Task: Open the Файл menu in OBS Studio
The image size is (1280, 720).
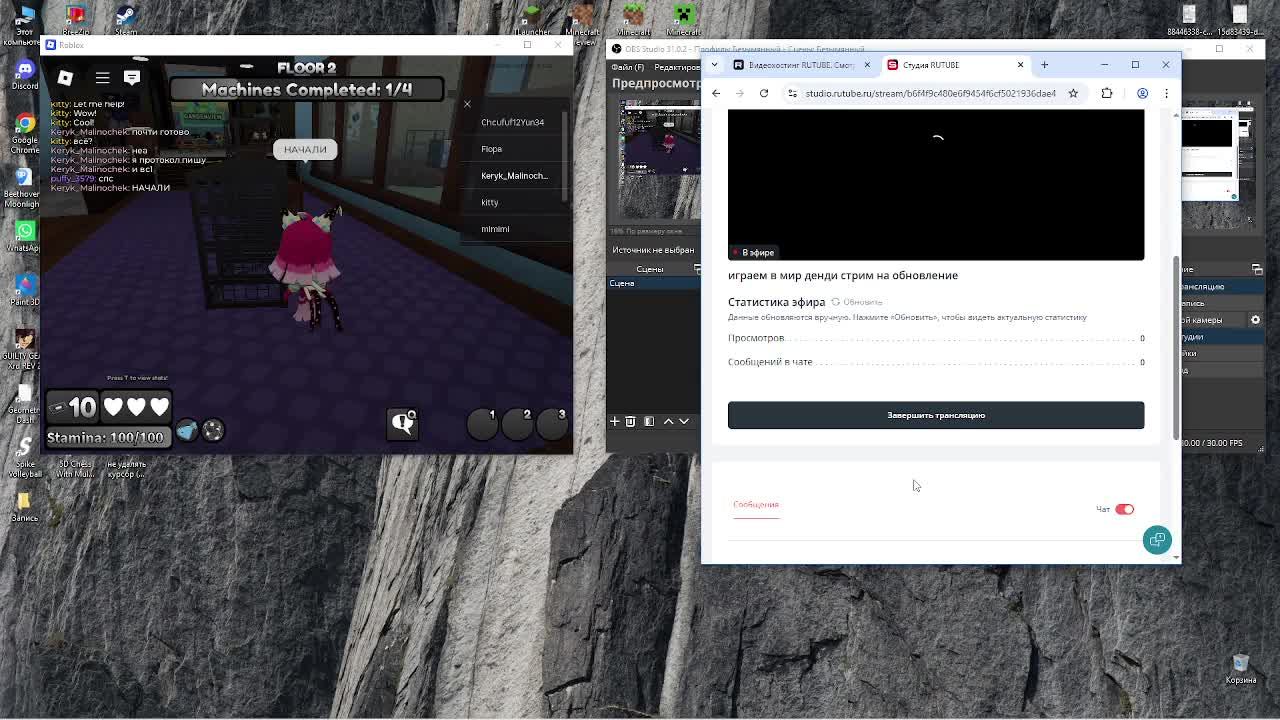Action: (x=627, y=67)
